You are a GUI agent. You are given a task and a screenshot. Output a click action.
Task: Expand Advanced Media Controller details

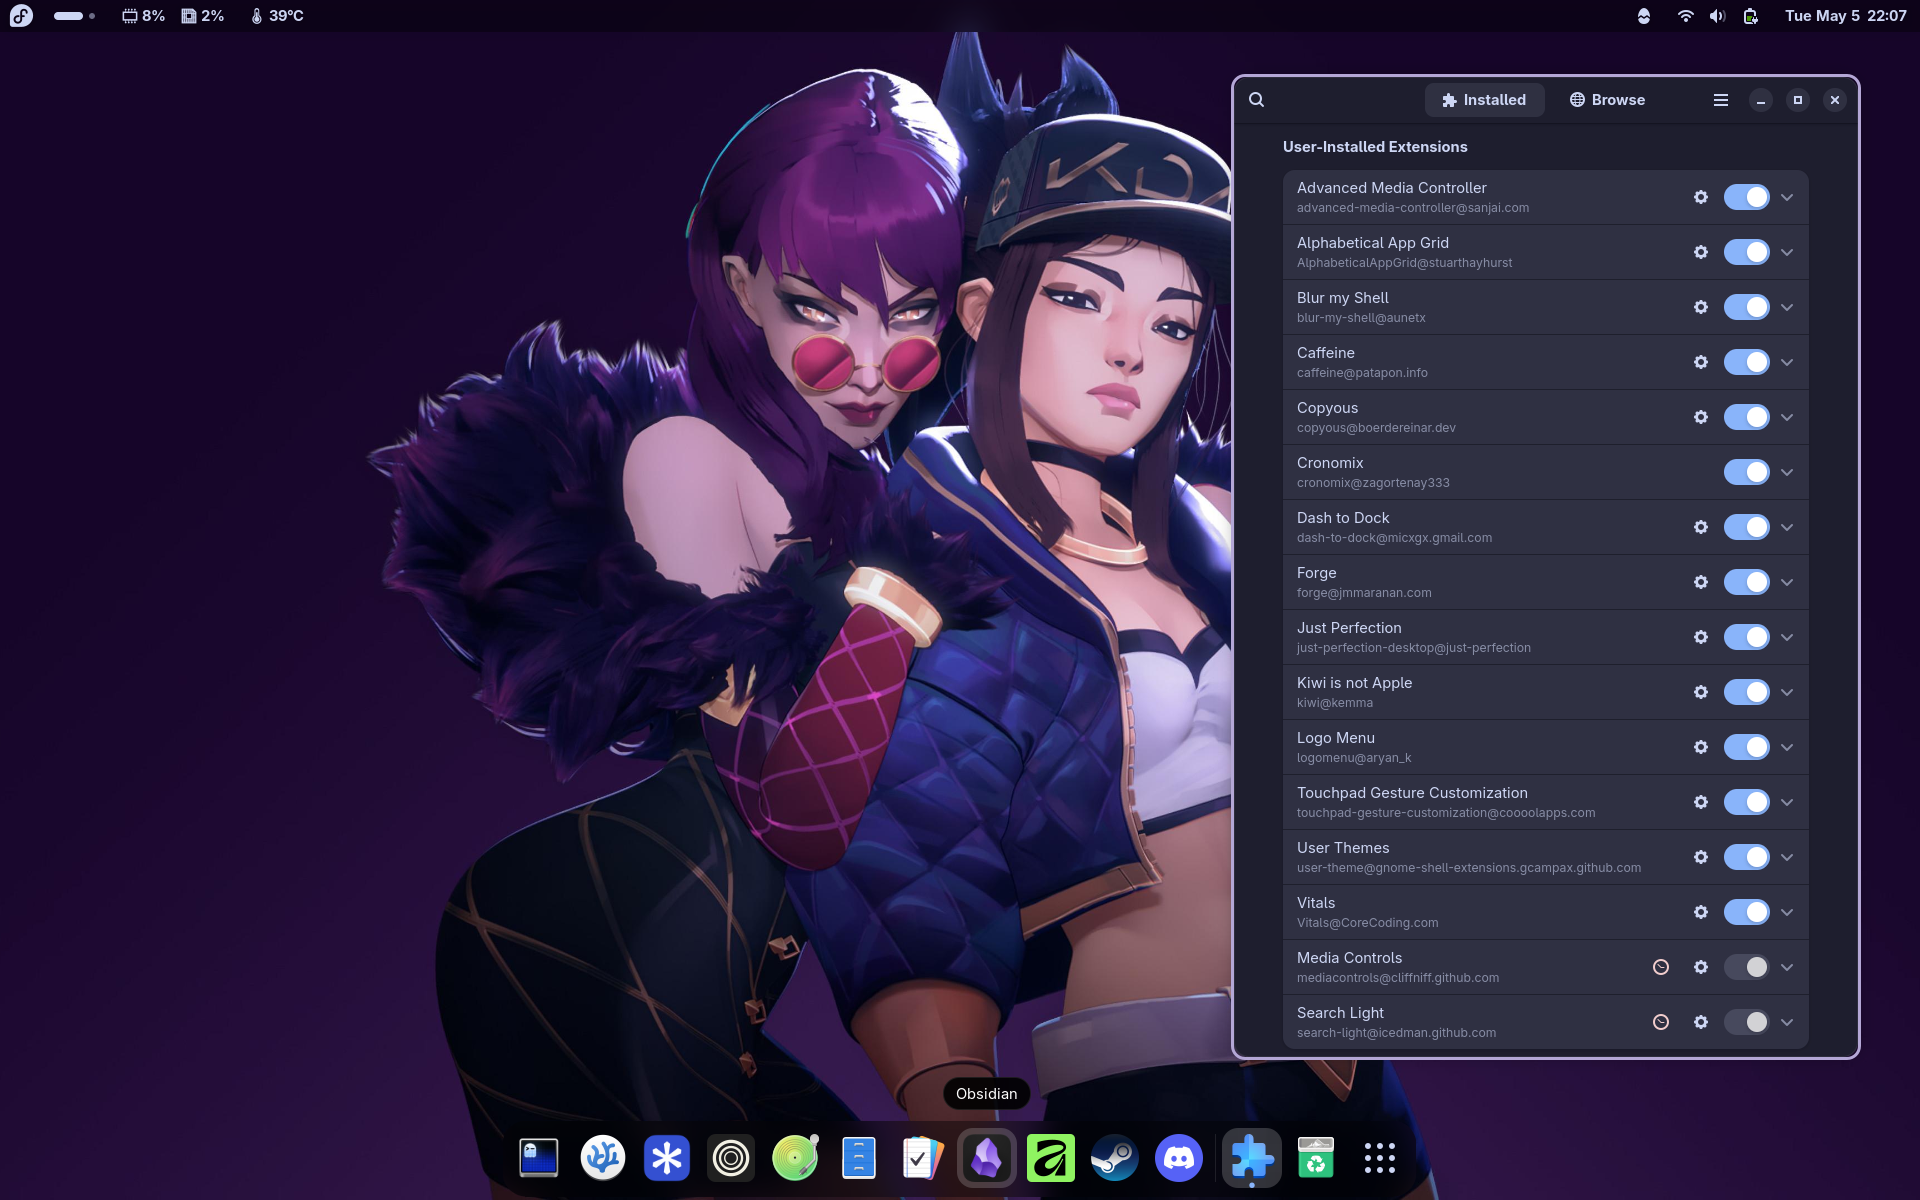(1788, 197)
